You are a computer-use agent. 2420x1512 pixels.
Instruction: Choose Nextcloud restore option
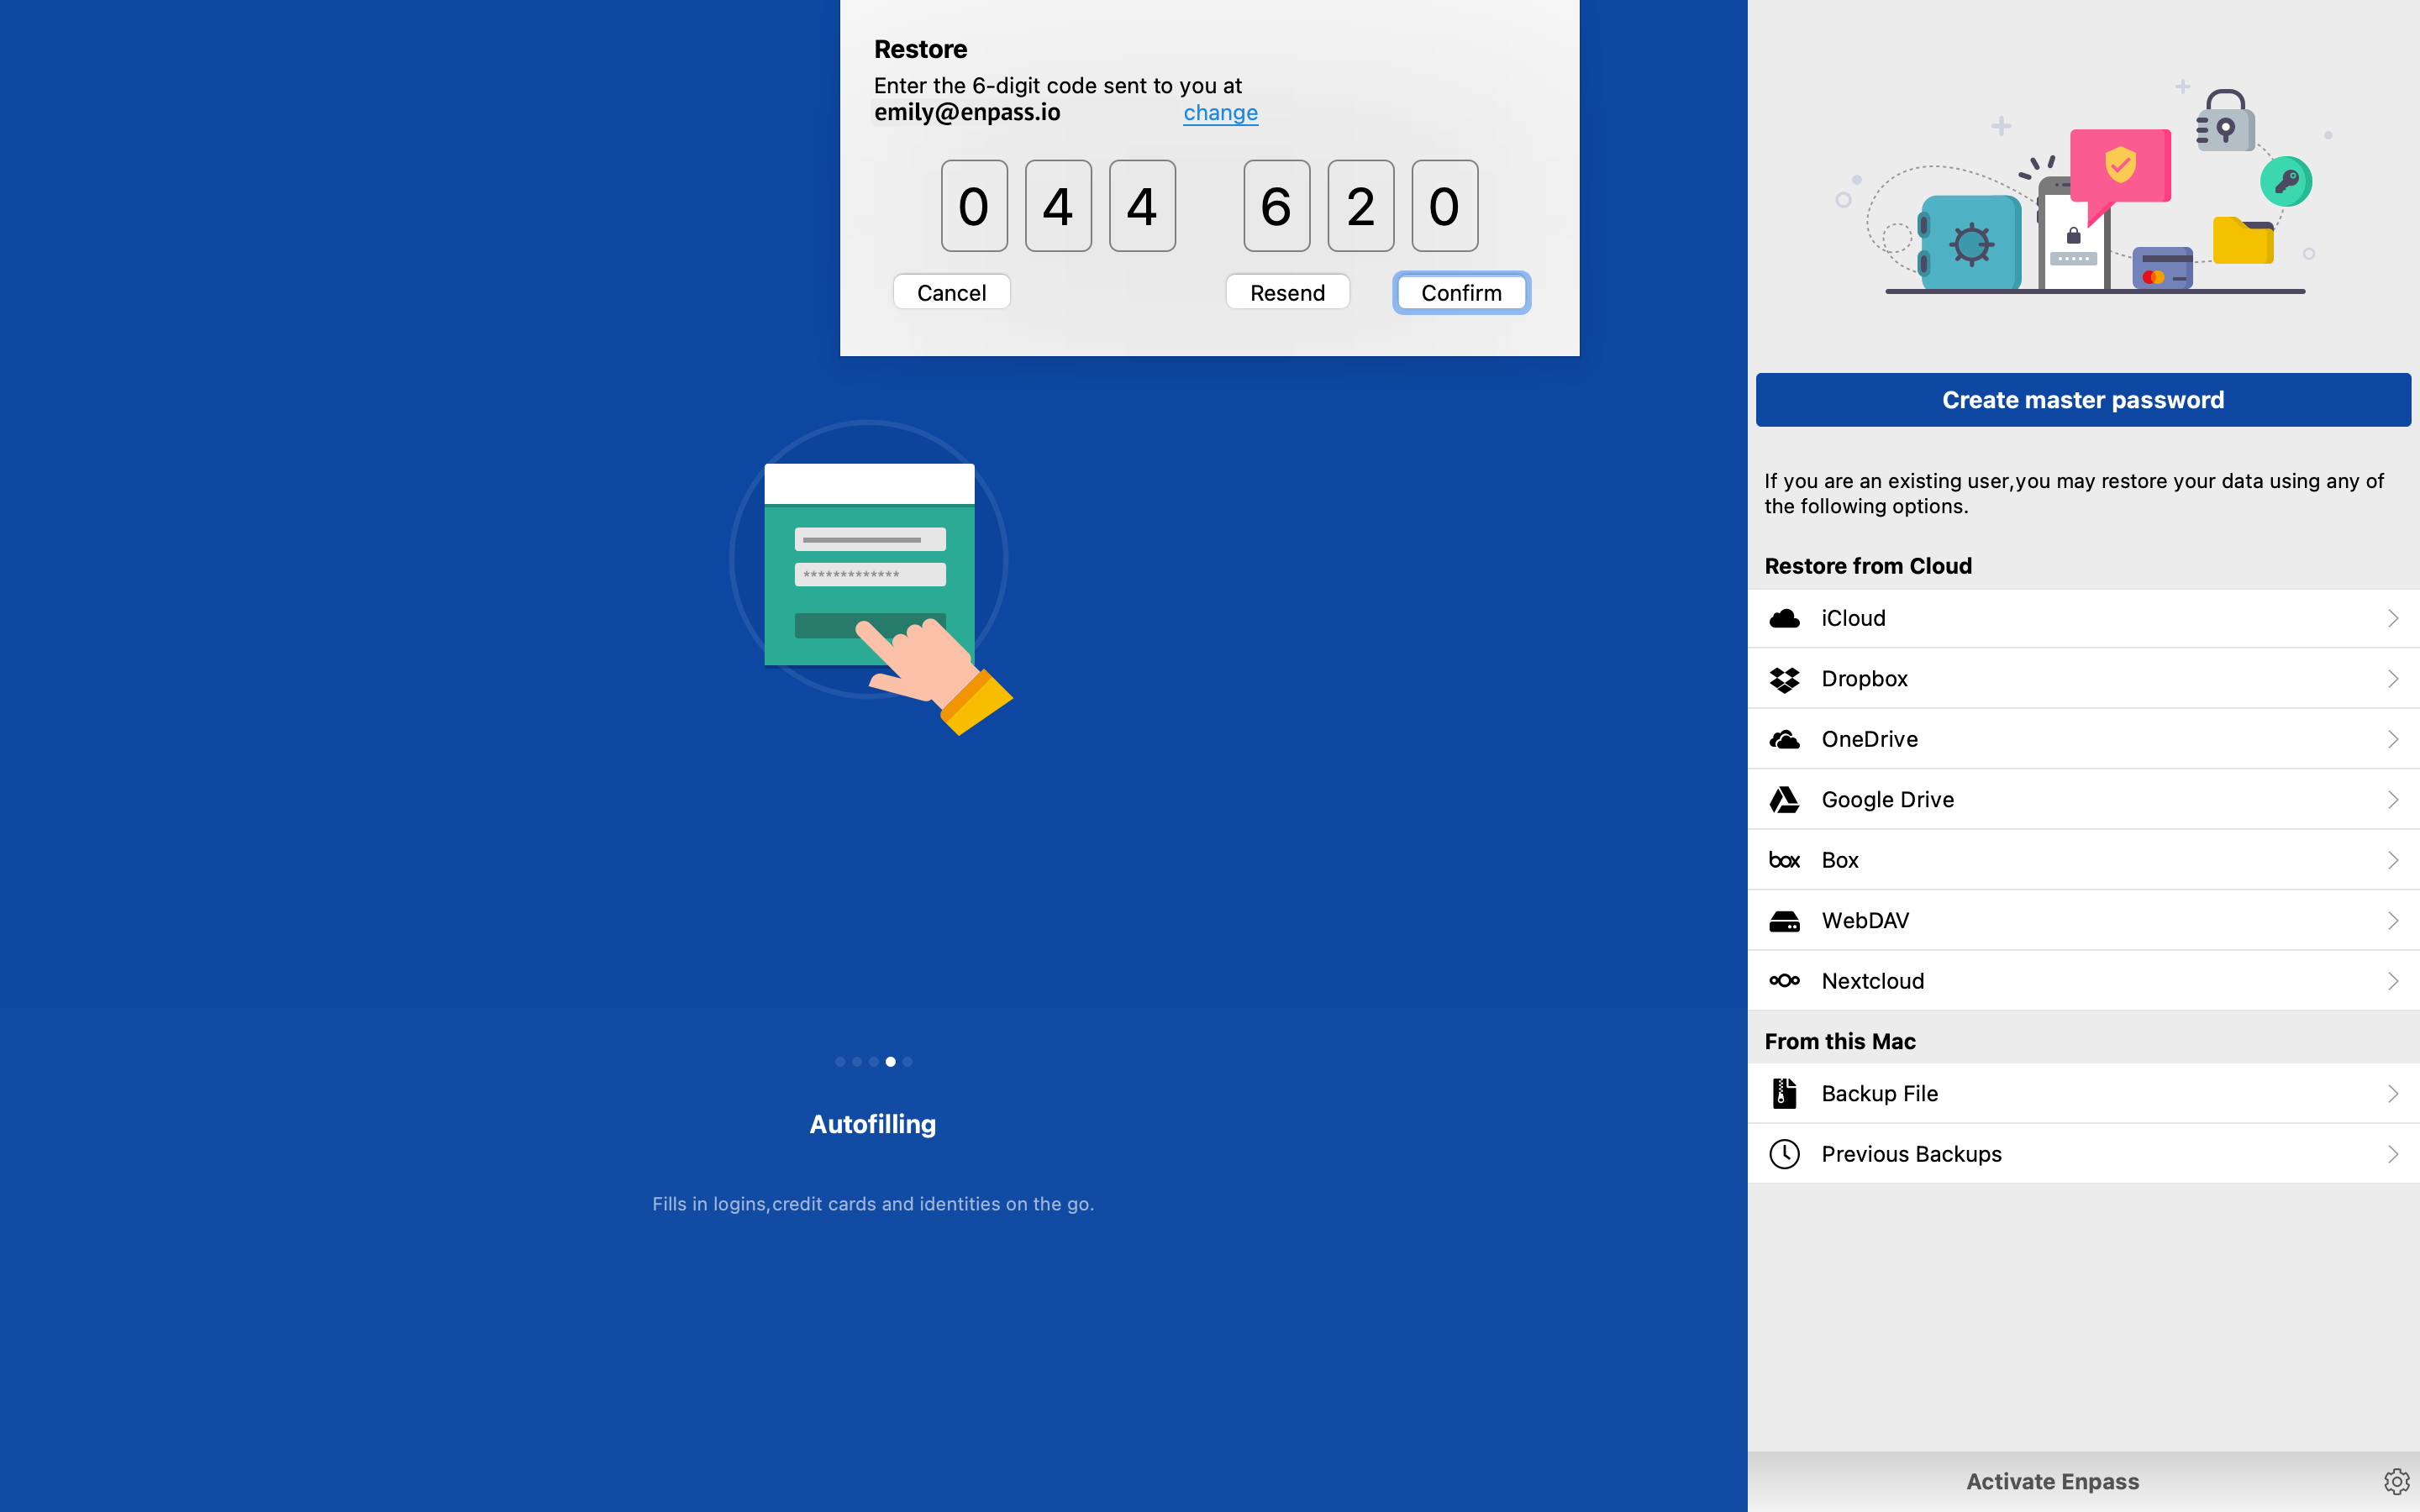(x=2083, y=980)
